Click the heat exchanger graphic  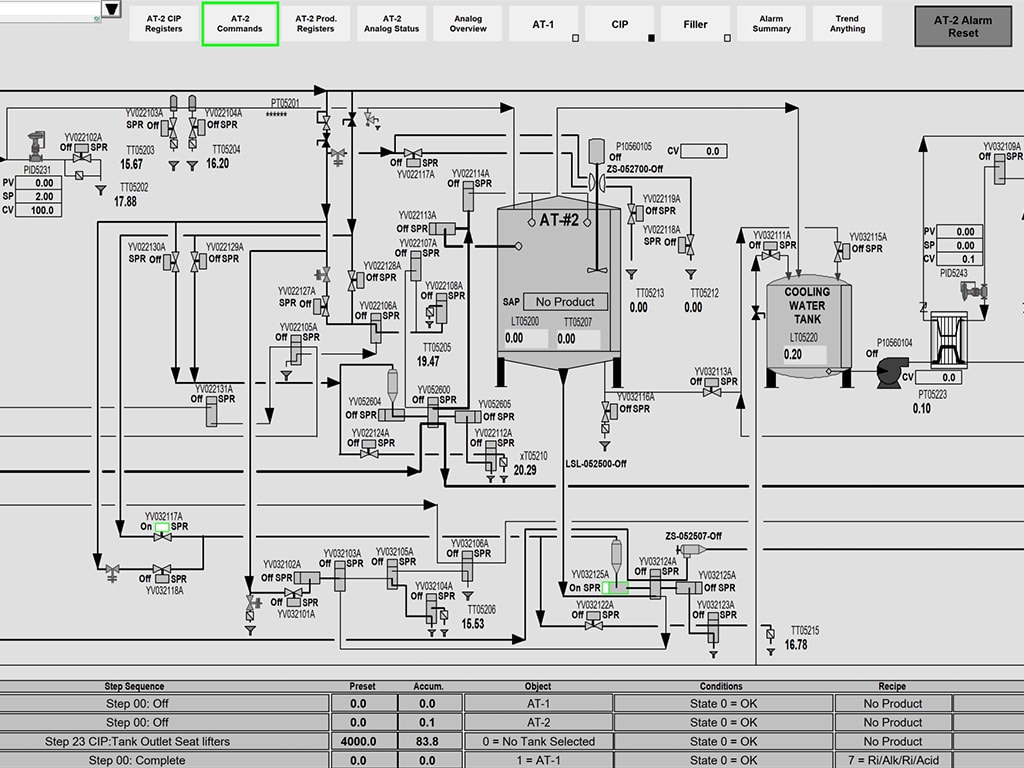pyautogui.click(x=949, y=340)
